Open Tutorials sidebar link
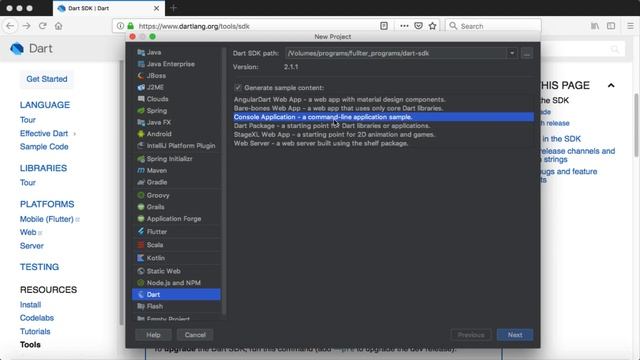This screenshot has height=360, width=640. click(35, 331)
